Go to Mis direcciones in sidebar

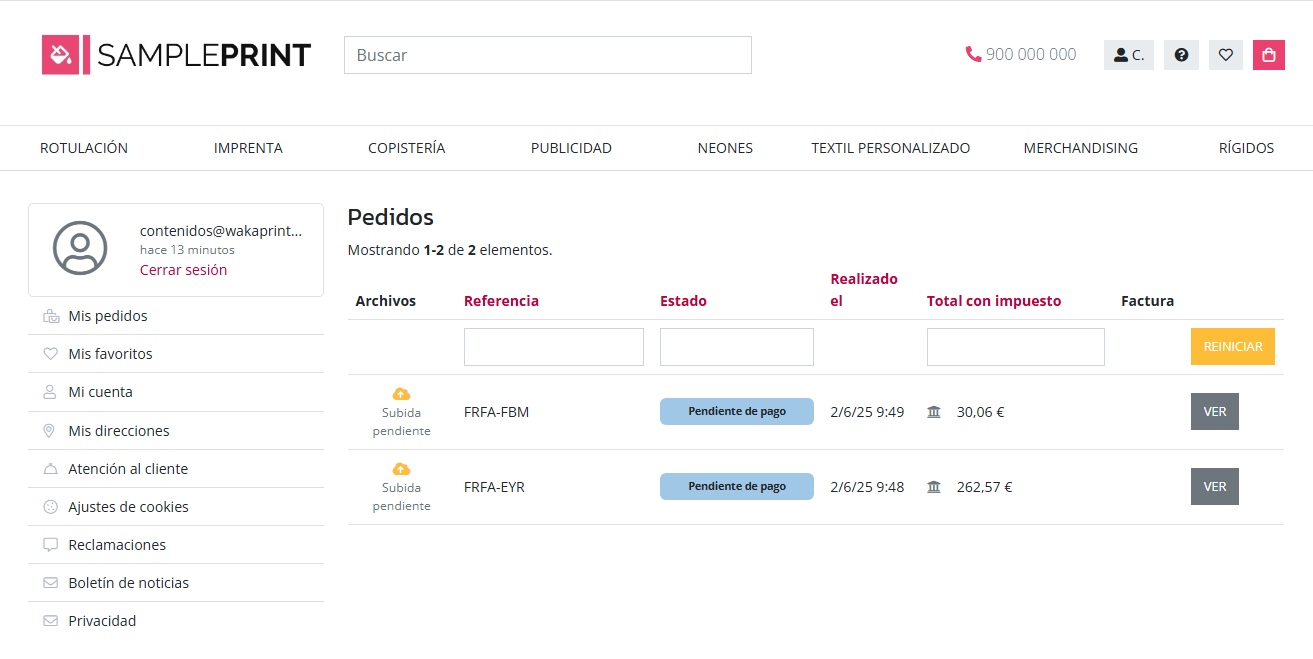point(118,431)
